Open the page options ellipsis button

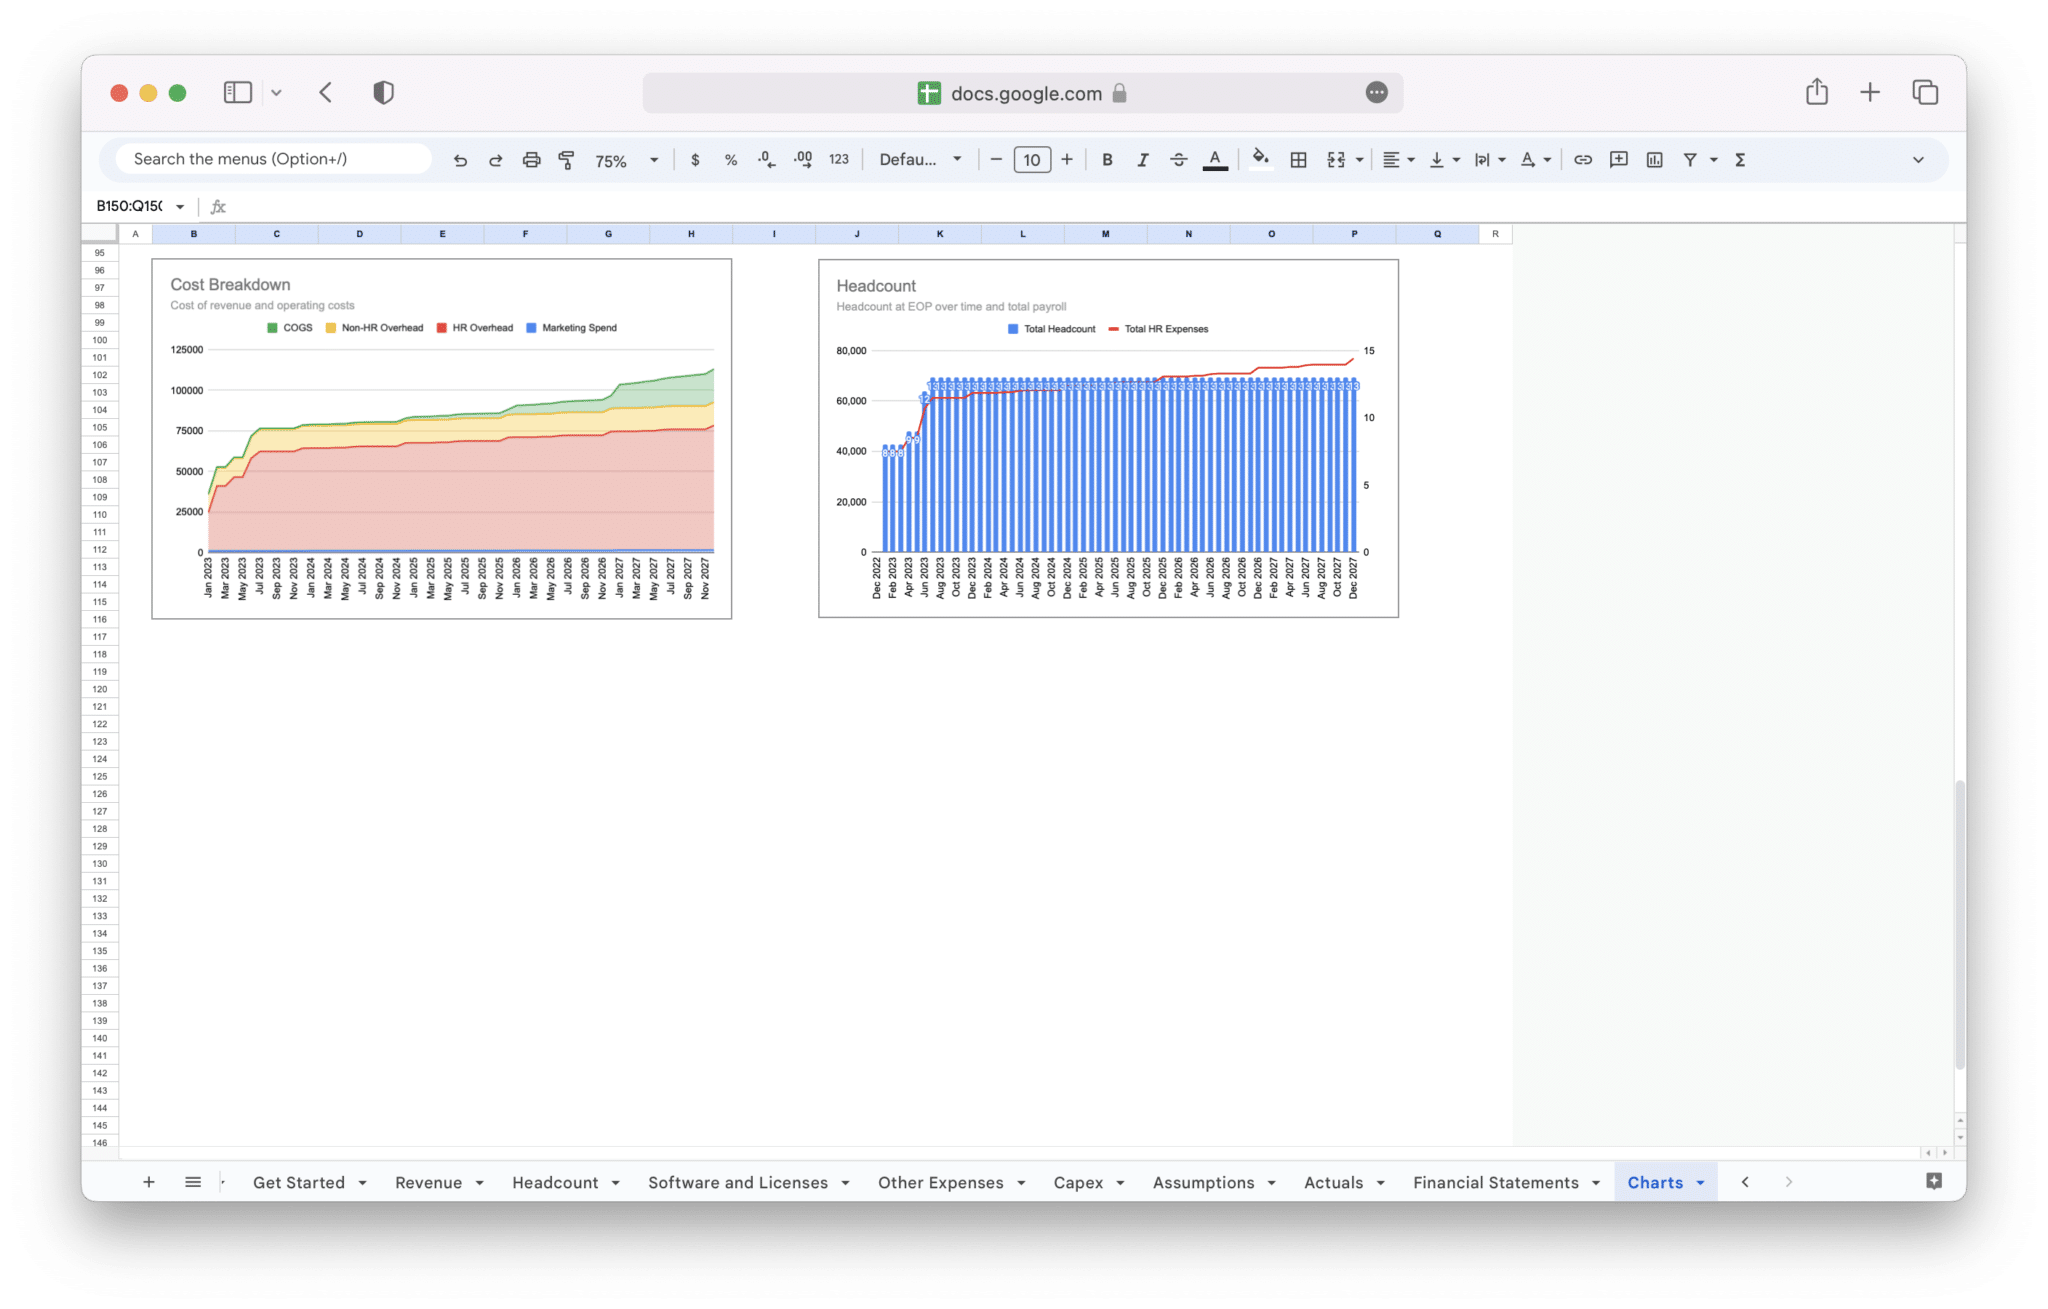(1376, 93)
